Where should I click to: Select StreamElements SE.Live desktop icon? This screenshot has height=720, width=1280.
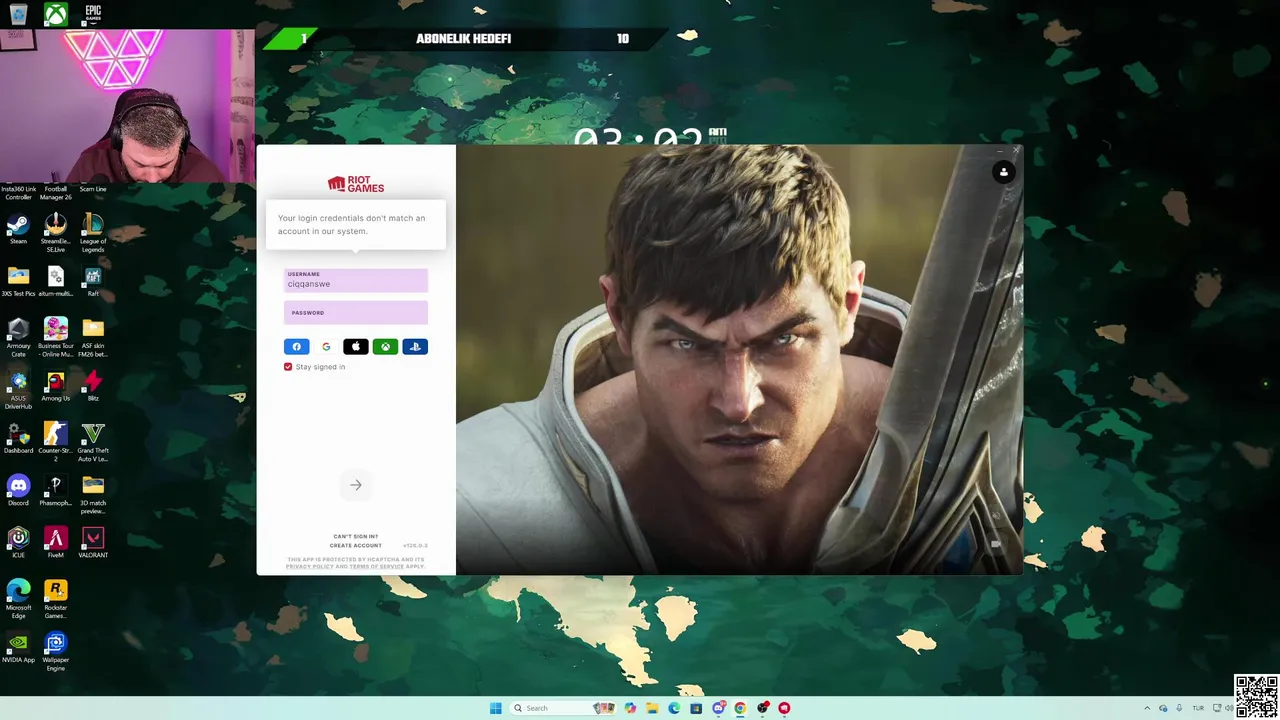click(55, 232)
